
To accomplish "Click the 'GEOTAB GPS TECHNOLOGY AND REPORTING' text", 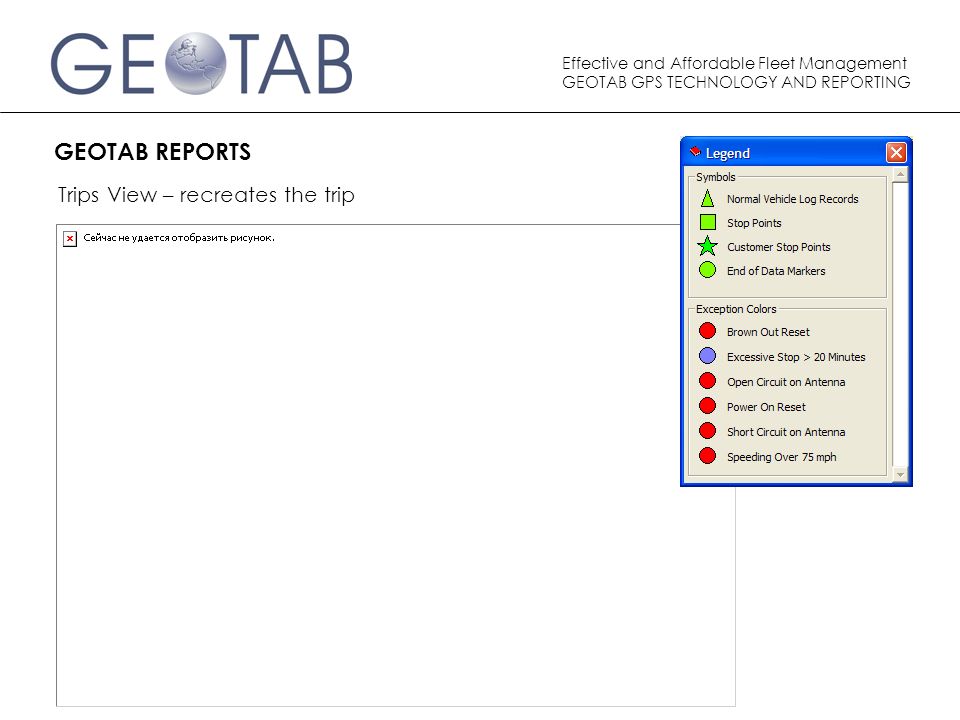I will coord(736,82).
